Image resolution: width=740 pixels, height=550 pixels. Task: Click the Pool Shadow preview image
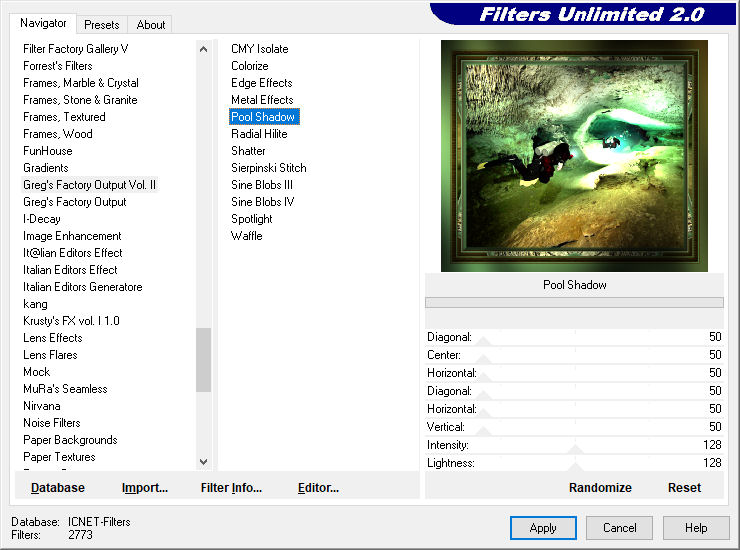pos(574,156)
